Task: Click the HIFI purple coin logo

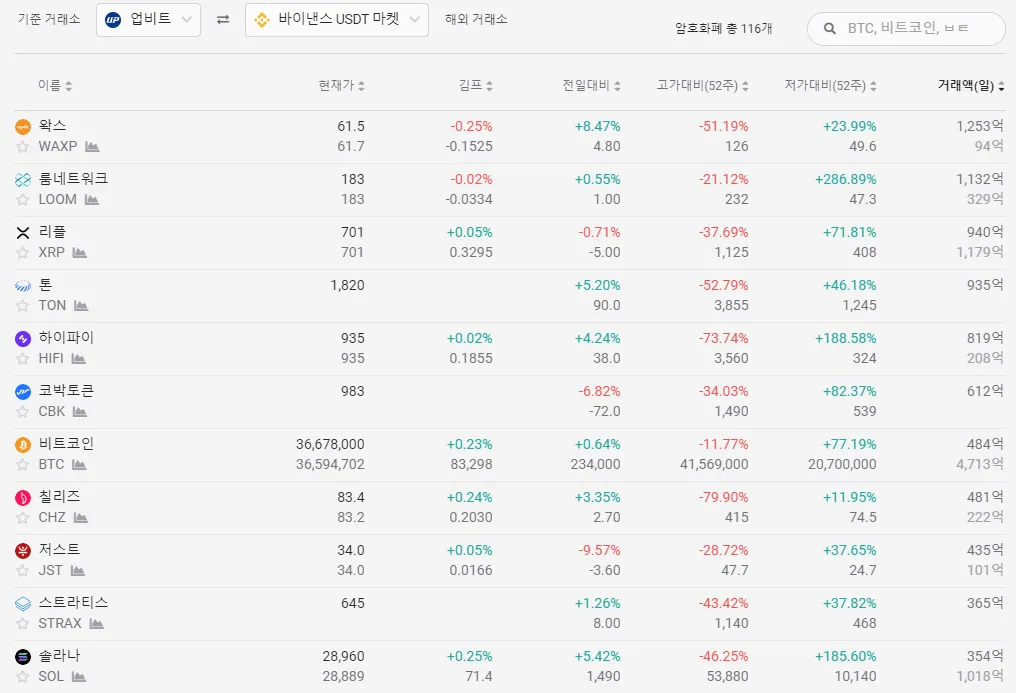Action: pos(23,339)
